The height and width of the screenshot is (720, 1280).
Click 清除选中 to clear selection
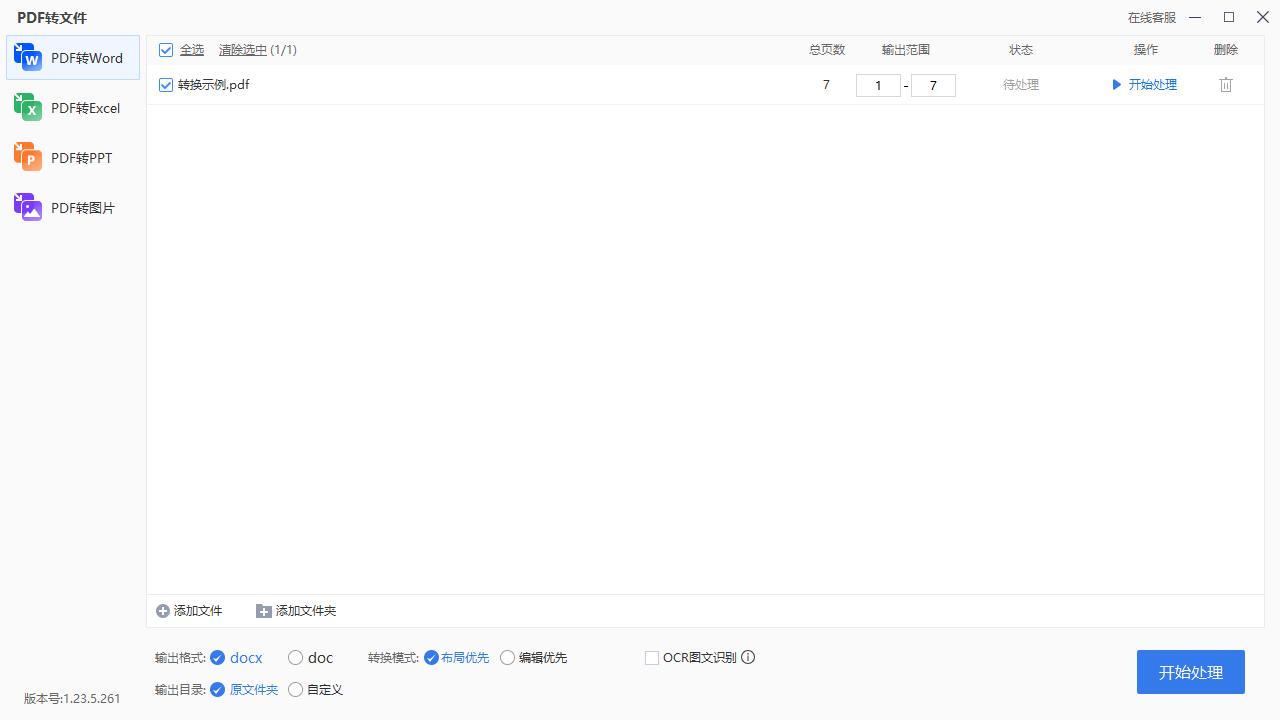pyautogui.click(x=244, y=49)
